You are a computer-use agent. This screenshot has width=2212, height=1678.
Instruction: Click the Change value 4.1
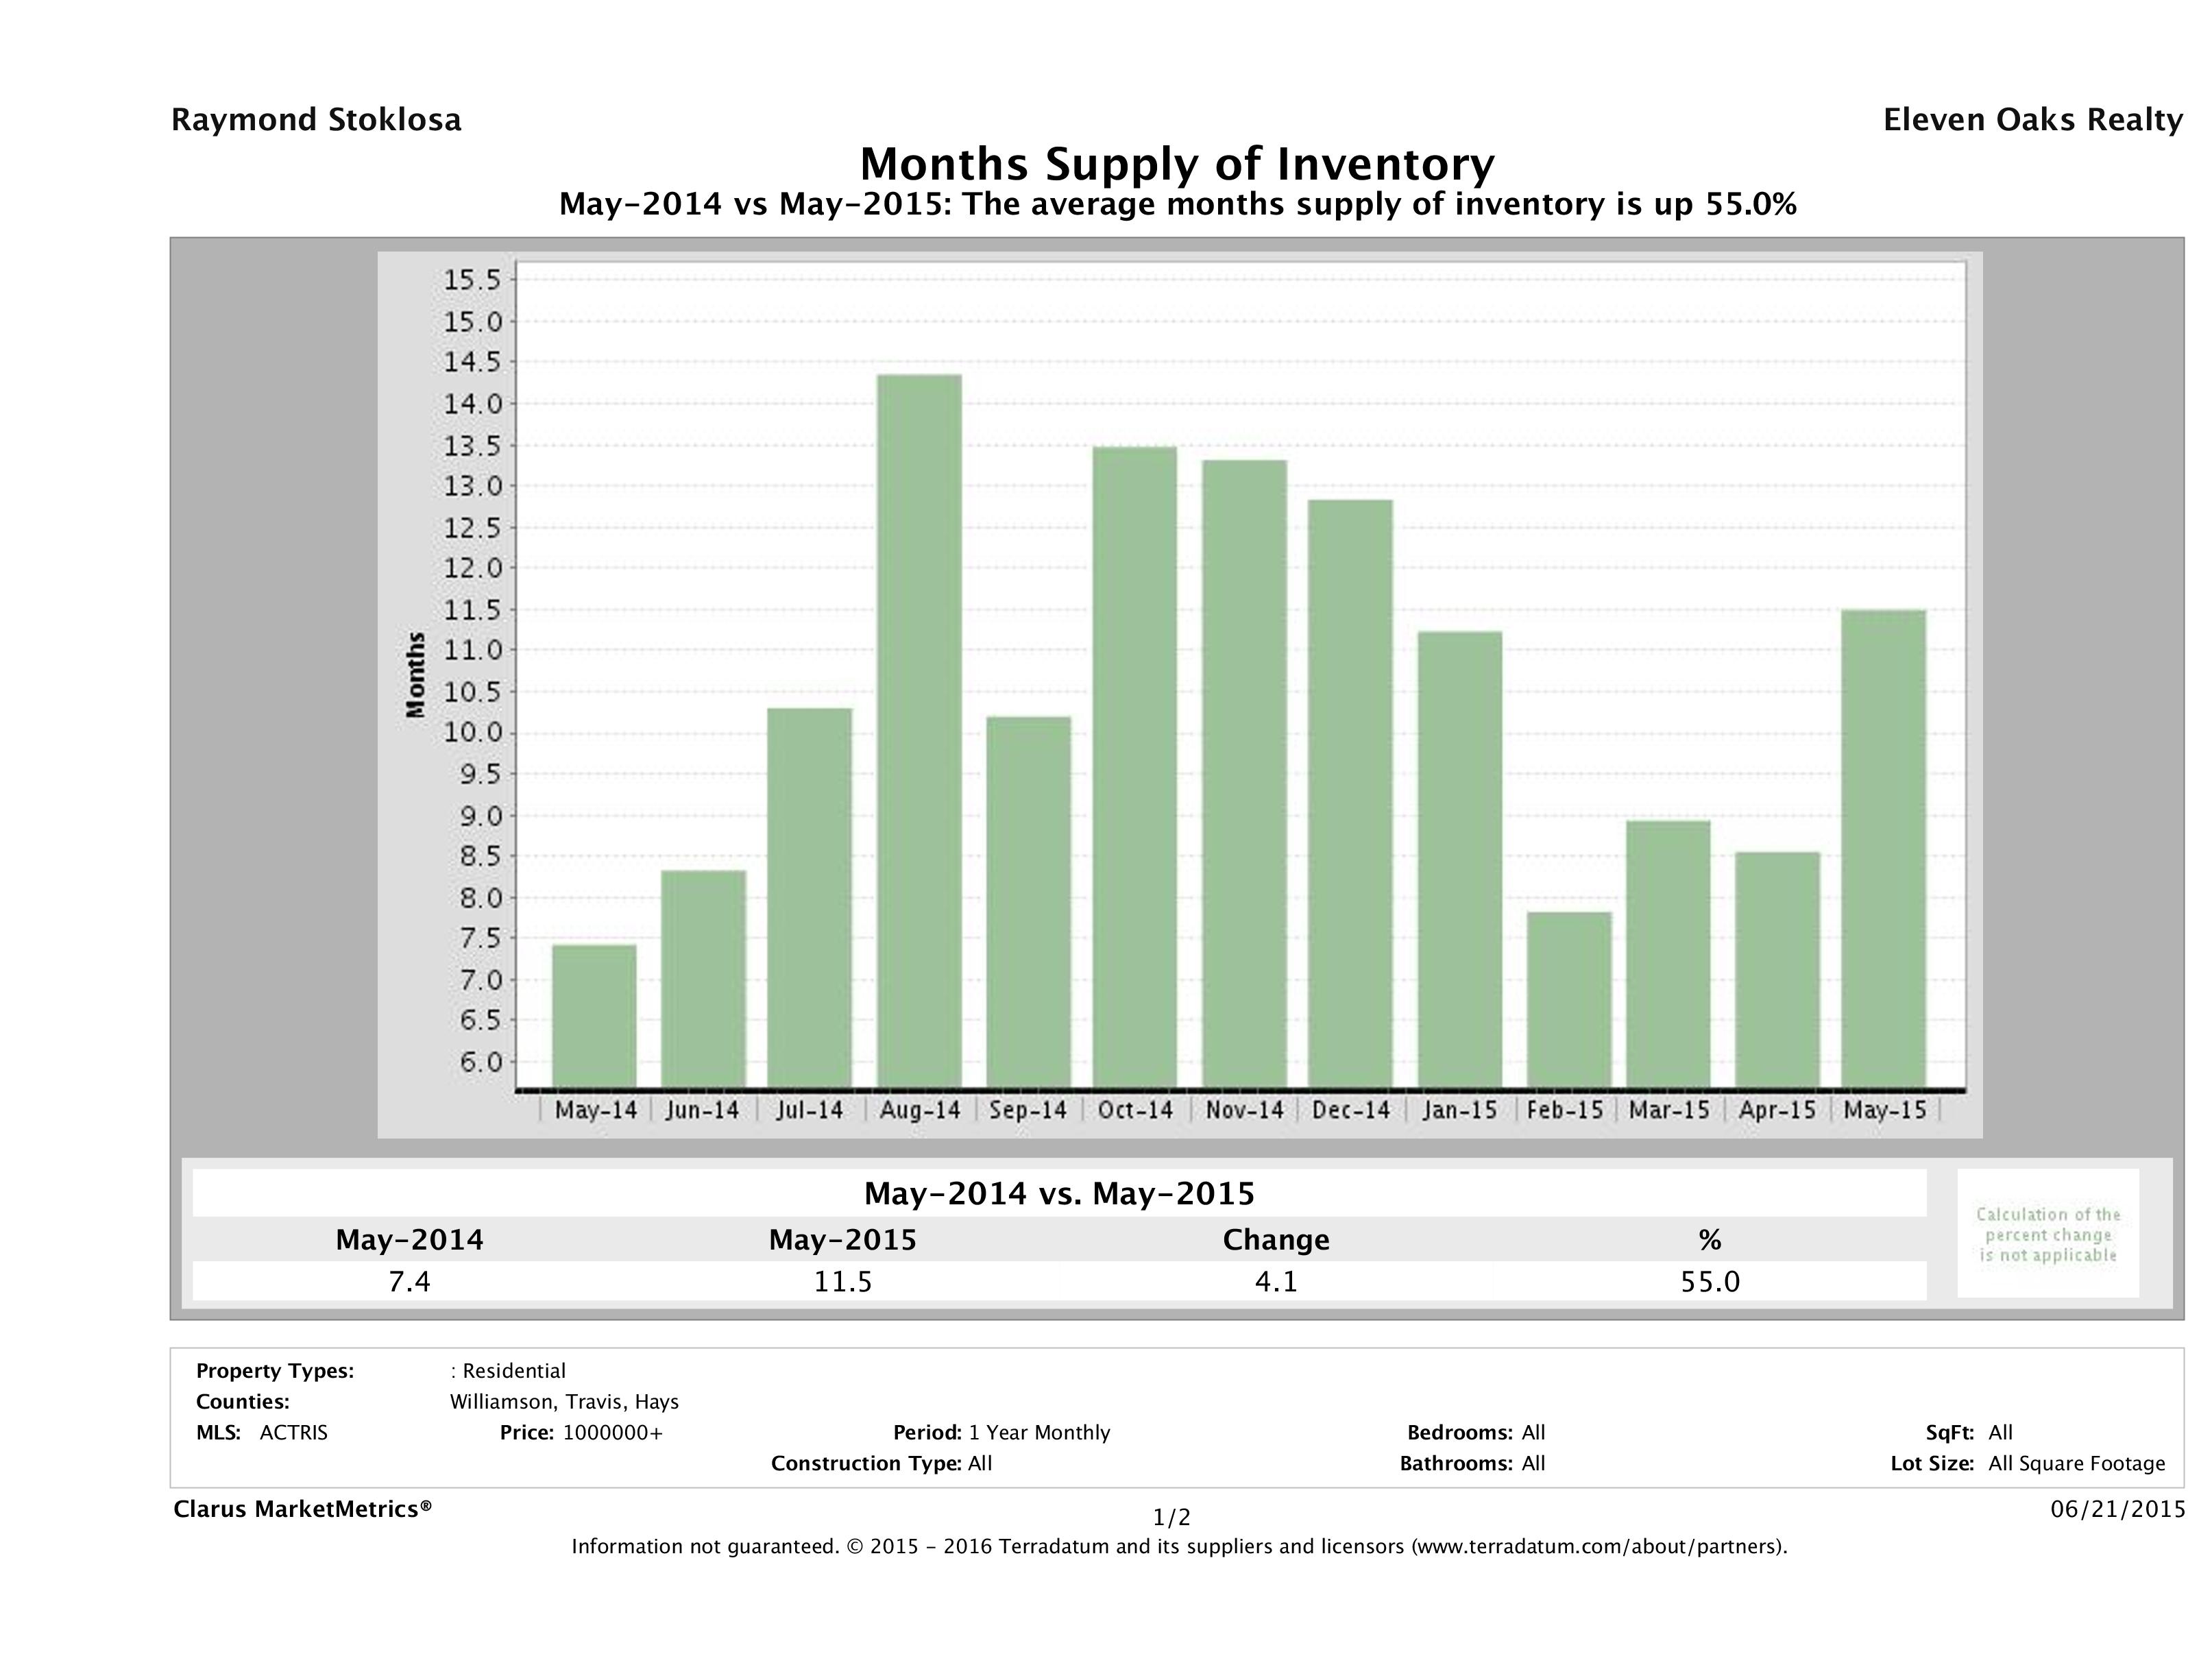pyautogui.click(x=1276, y=1282)
